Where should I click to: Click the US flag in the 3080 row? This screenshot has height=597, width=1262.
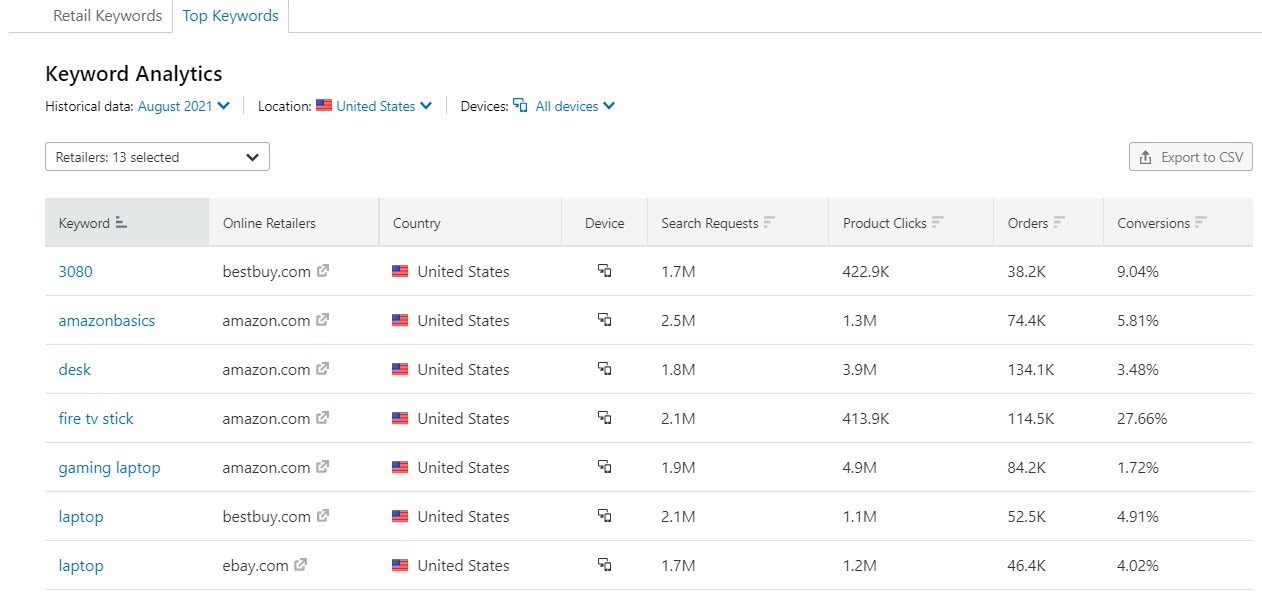pos(400,271)
